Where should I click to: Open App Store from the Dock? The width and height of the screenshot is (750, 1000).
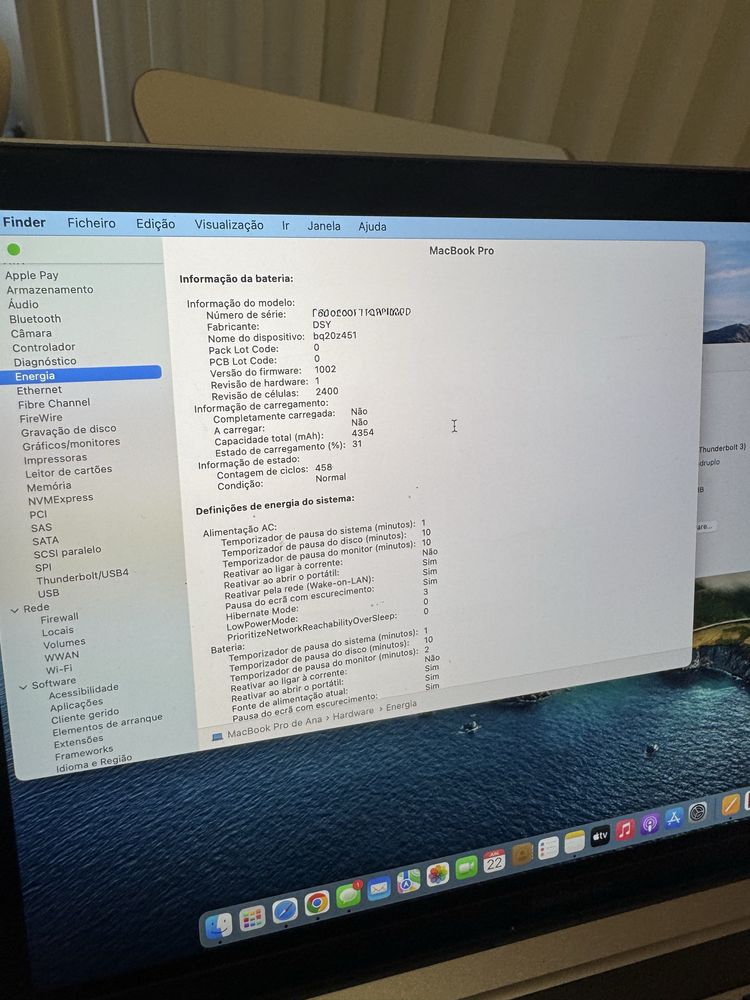[x=673, y=818]
